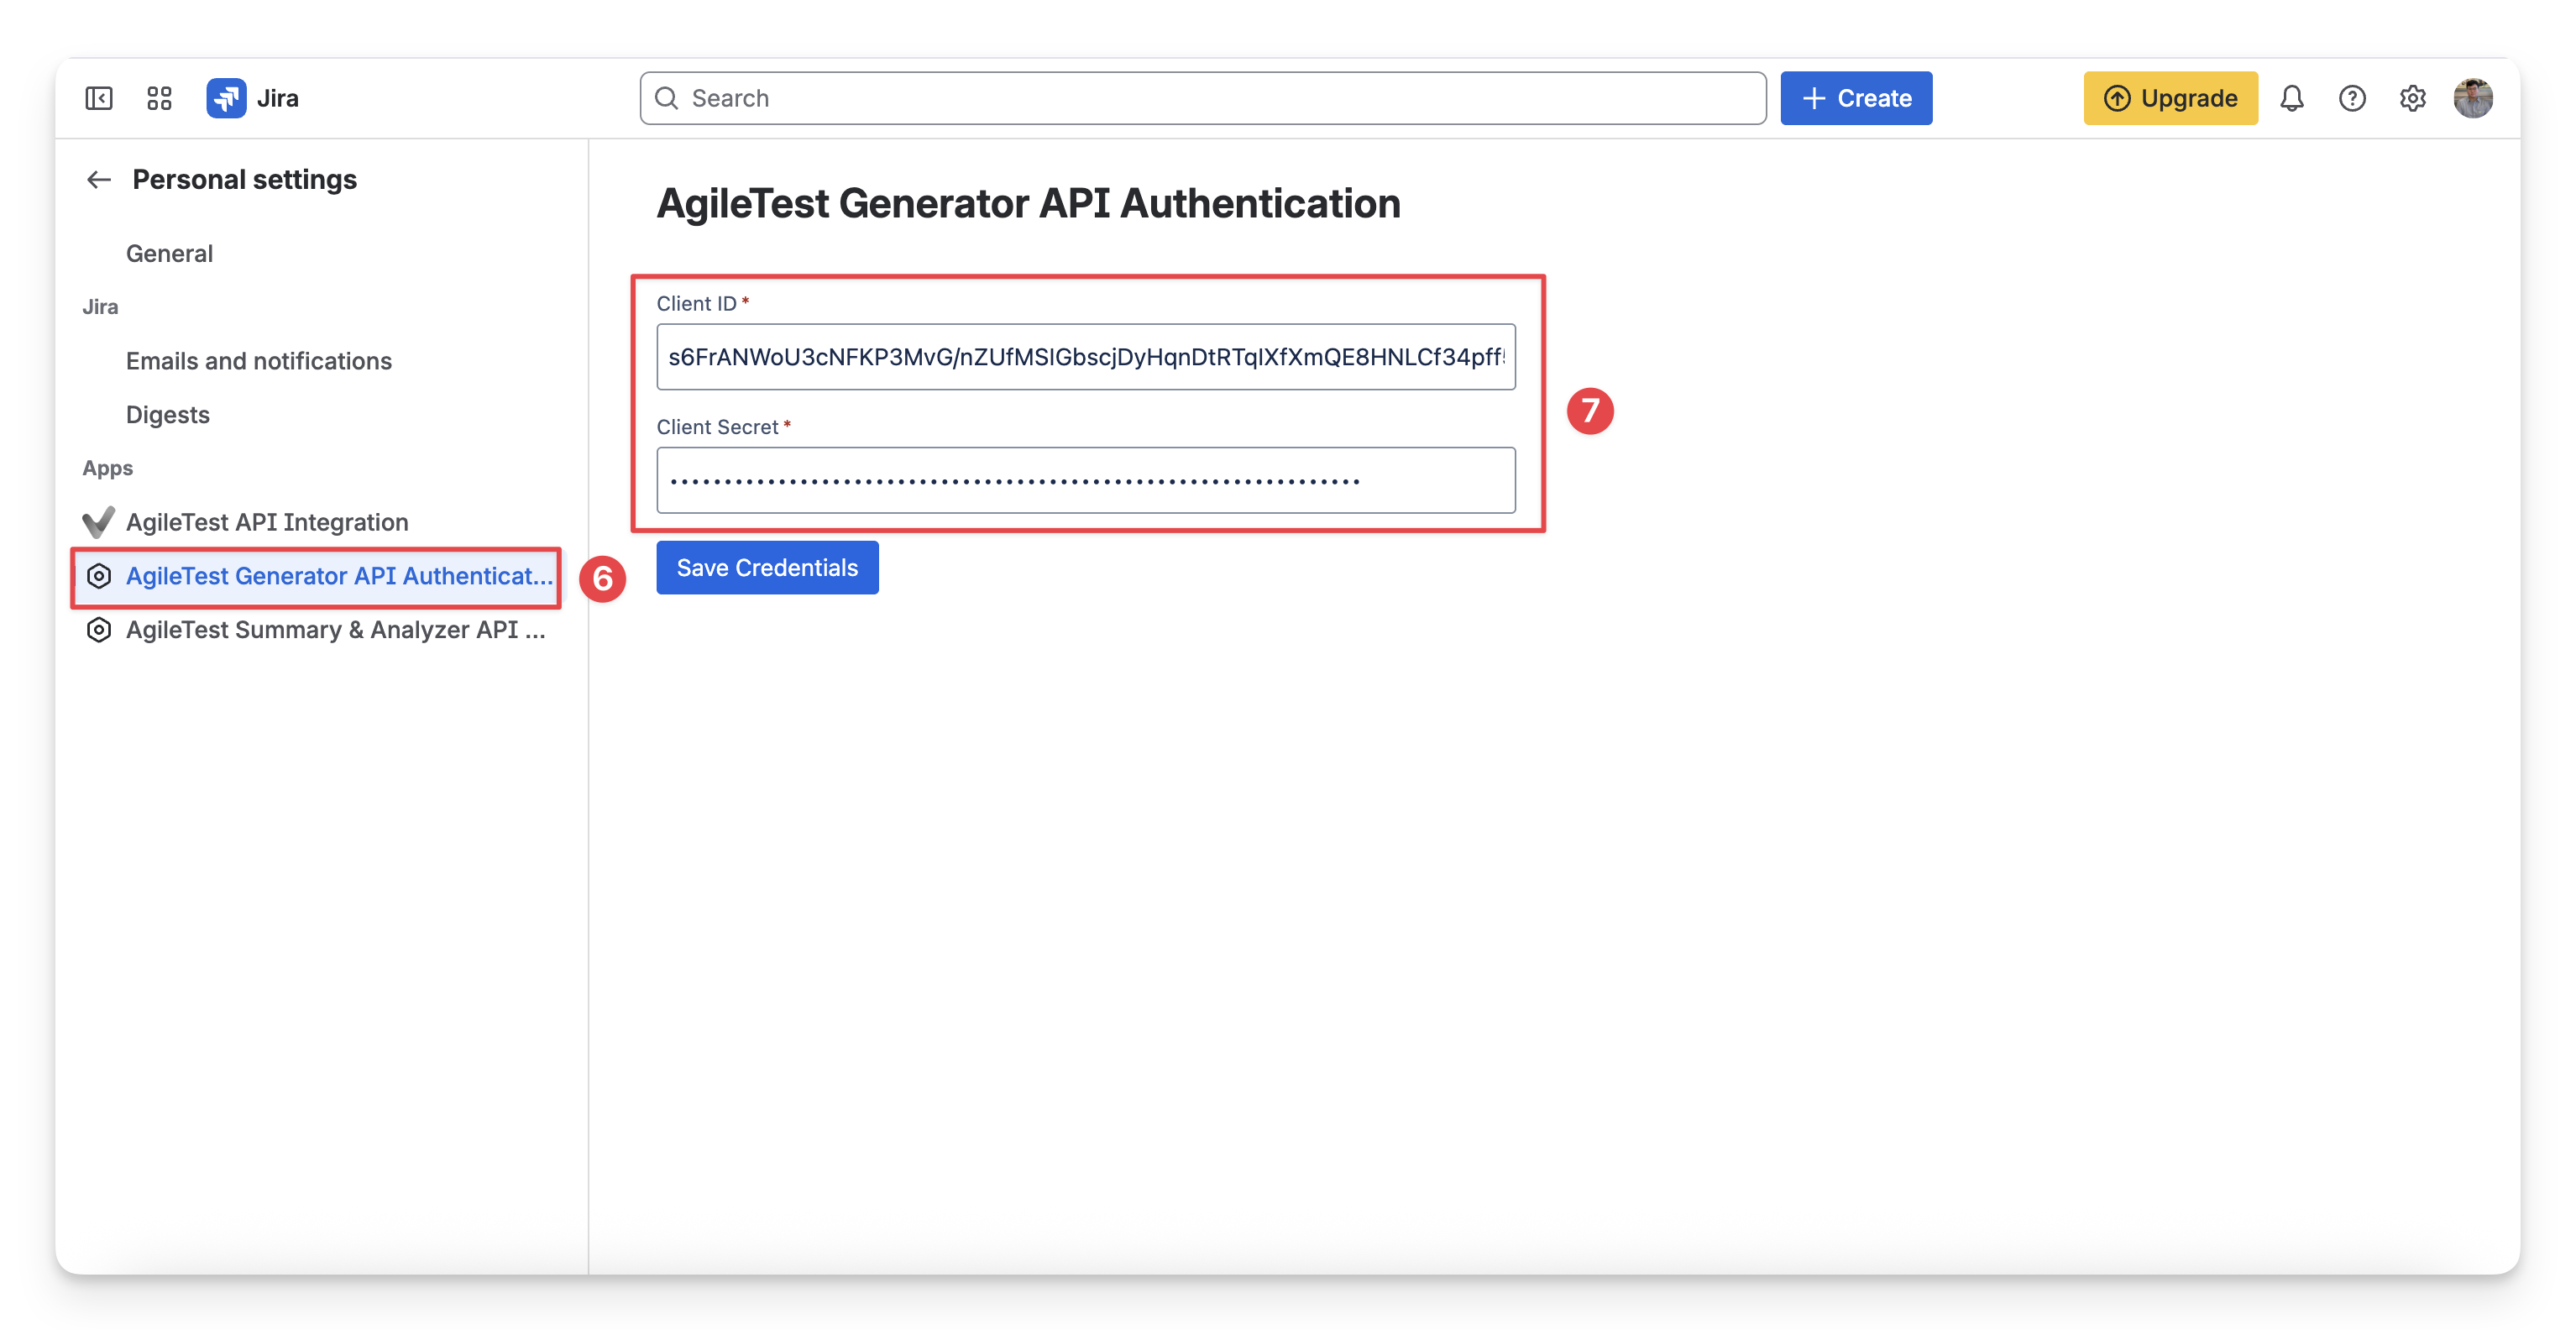The width and height of the screenshot is (2576, 1330).
Task: Click the AgileTest checkmark logo icon
Action: point(98,522)
